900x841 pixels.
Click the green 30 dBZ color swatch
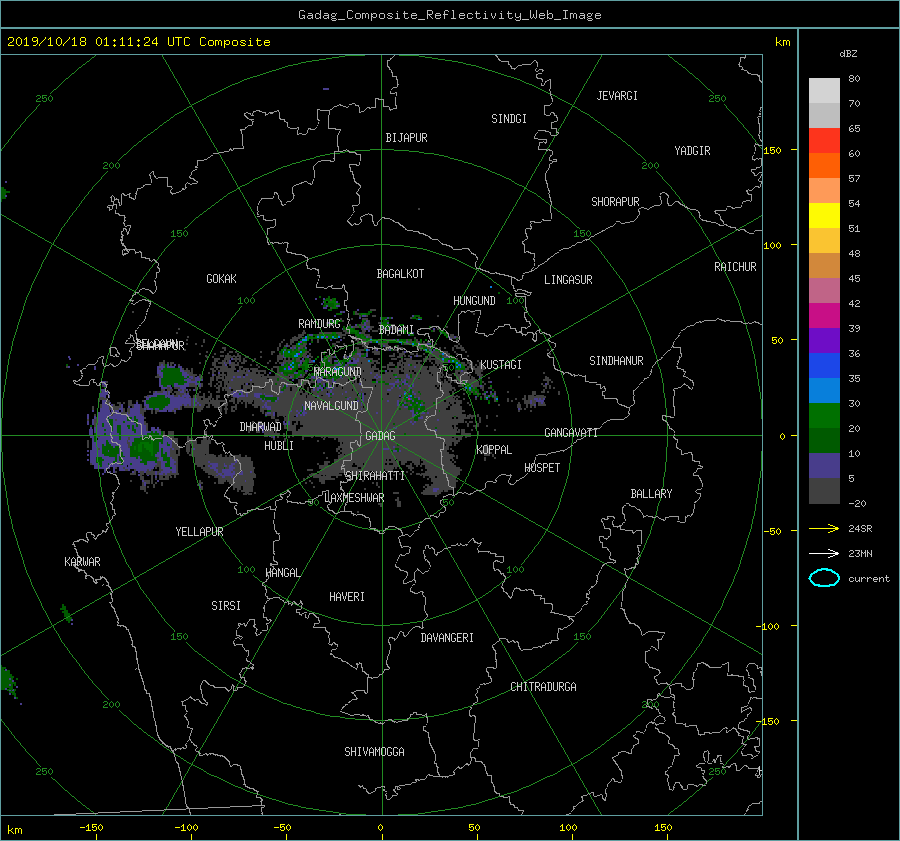pos(824,416)
